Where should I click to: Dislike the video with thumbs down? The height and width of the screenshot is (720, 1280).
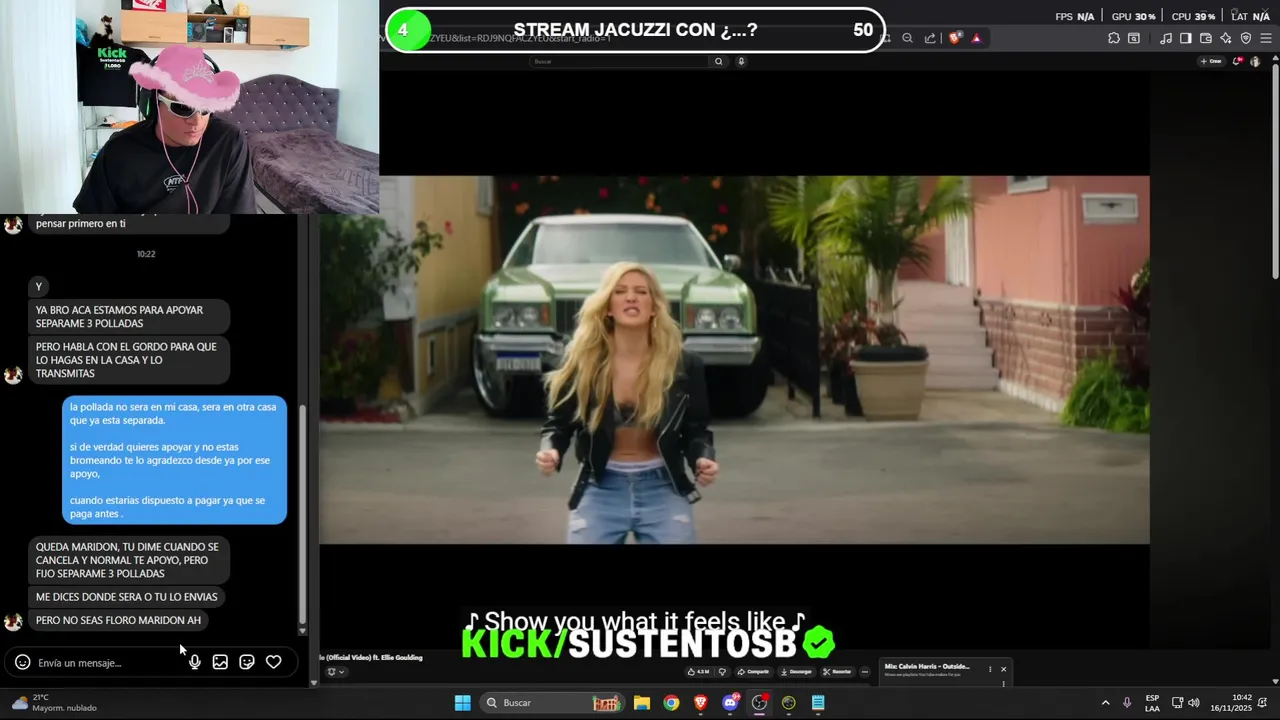tap(723, 672)
